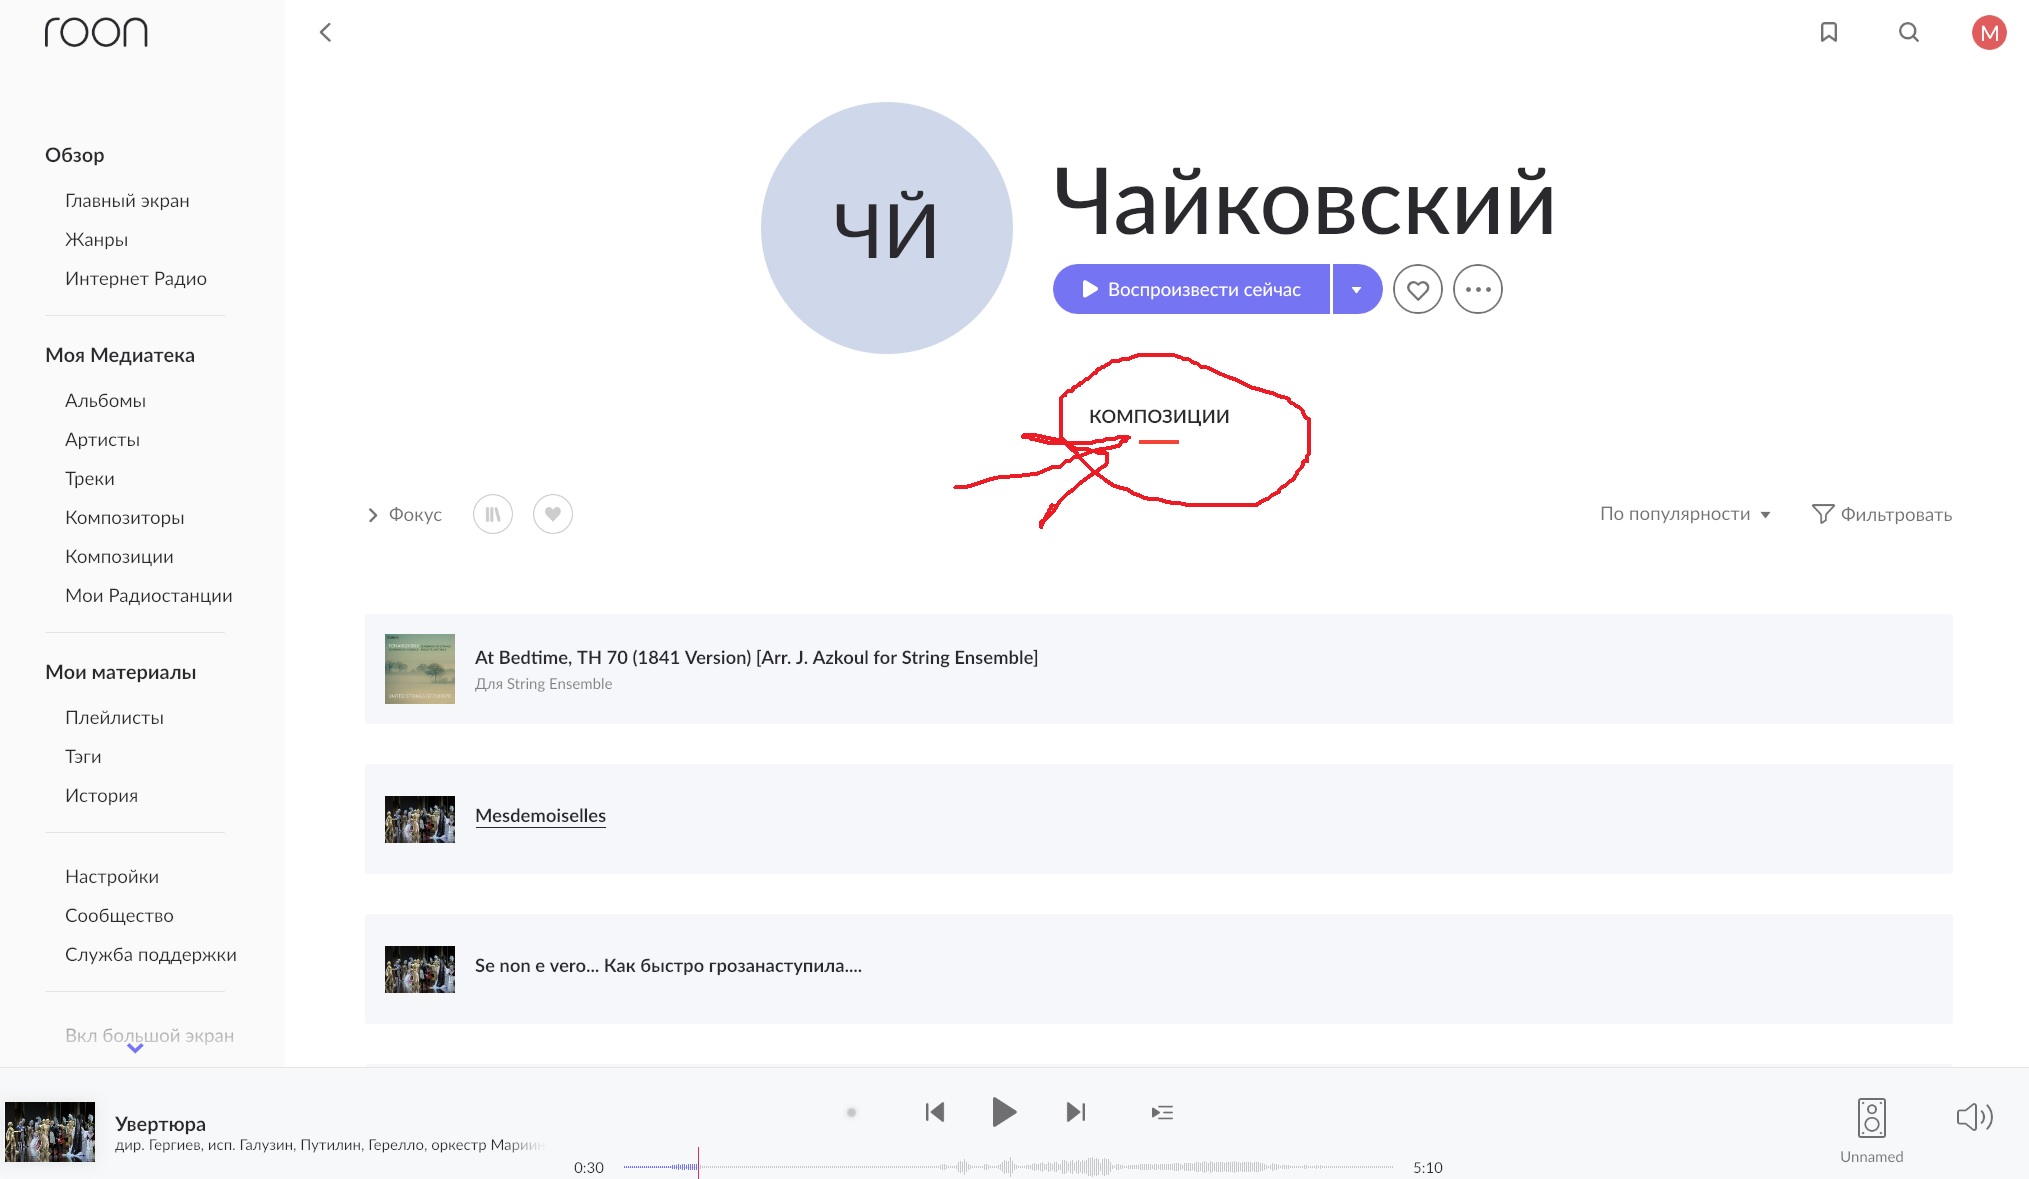Click the Обзор section heading
Screen dimensions: 2029x1179
tap(74, 154)
